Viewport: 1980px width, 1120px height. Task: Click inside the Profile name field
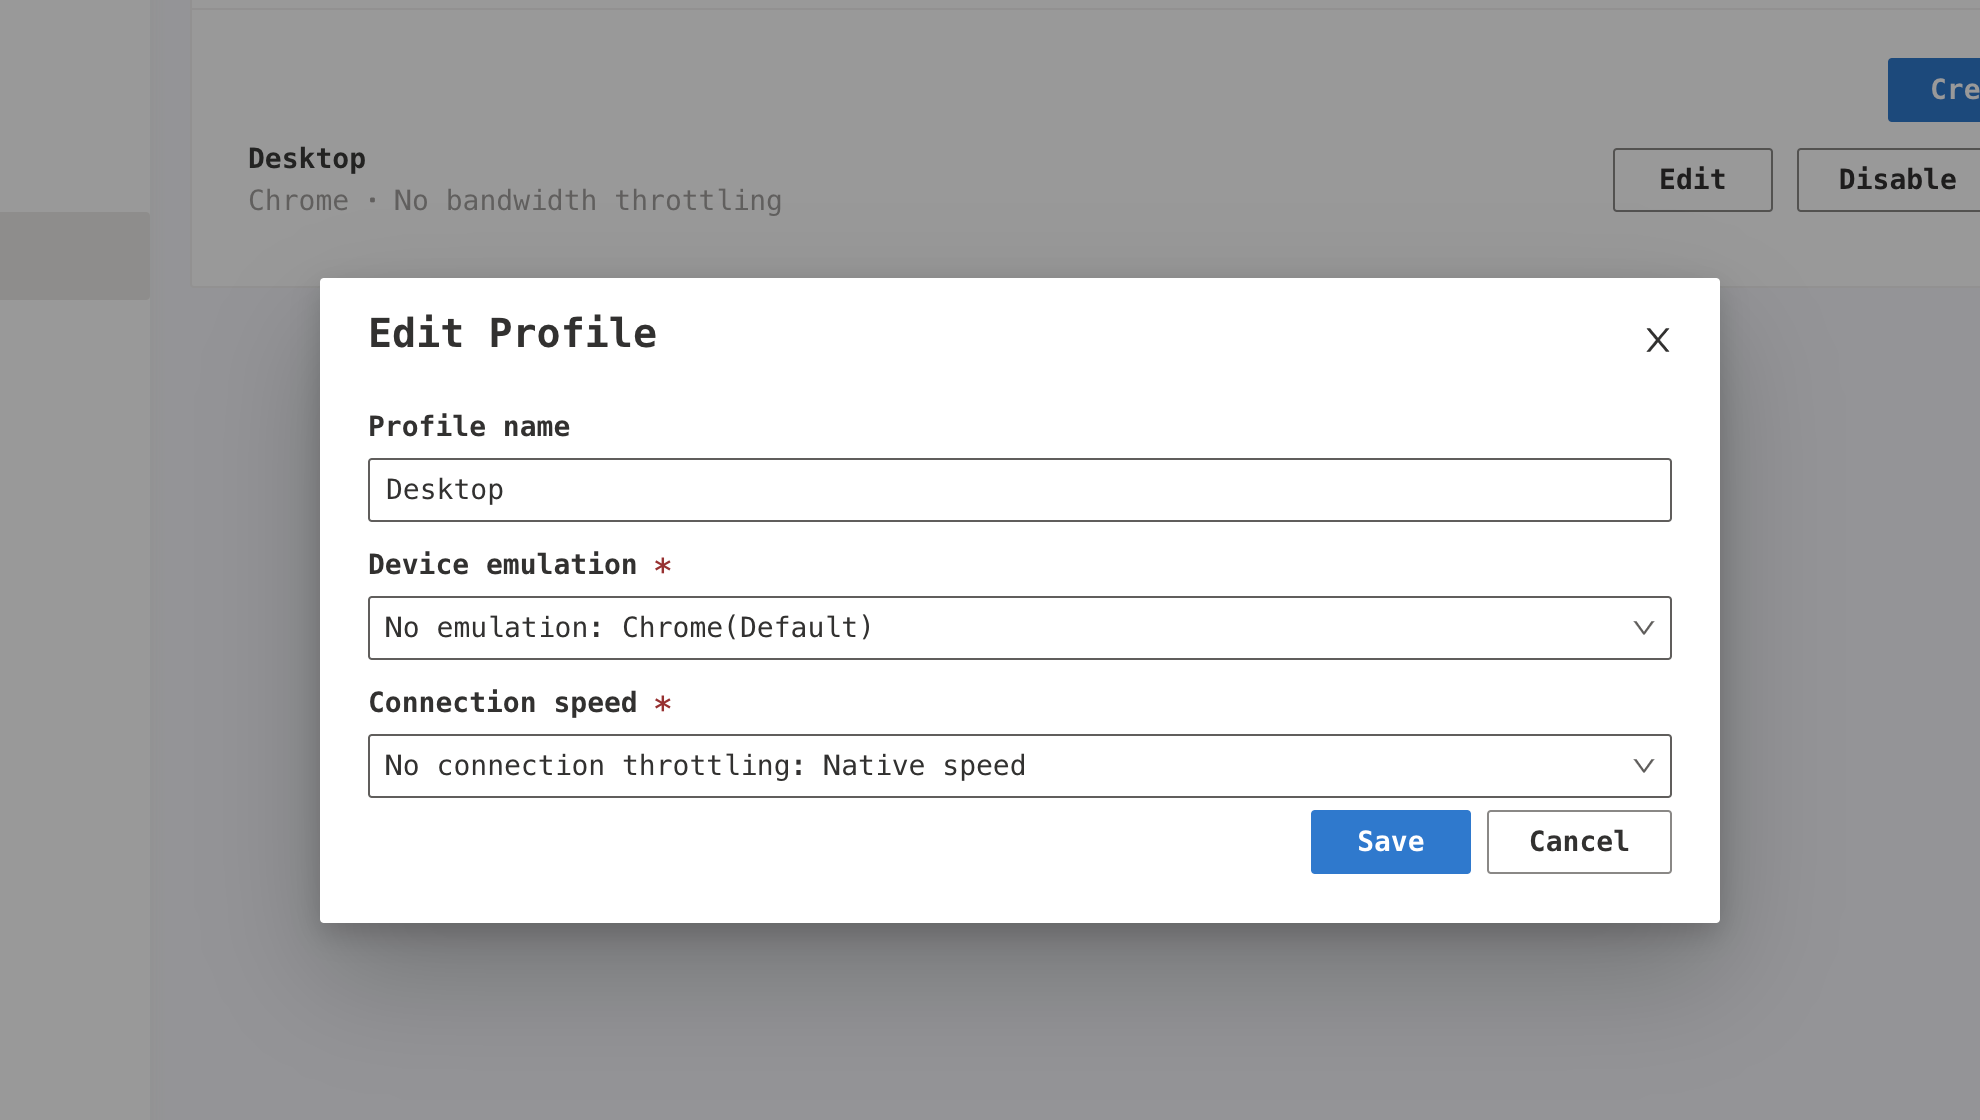click(x=1019, y=489)
